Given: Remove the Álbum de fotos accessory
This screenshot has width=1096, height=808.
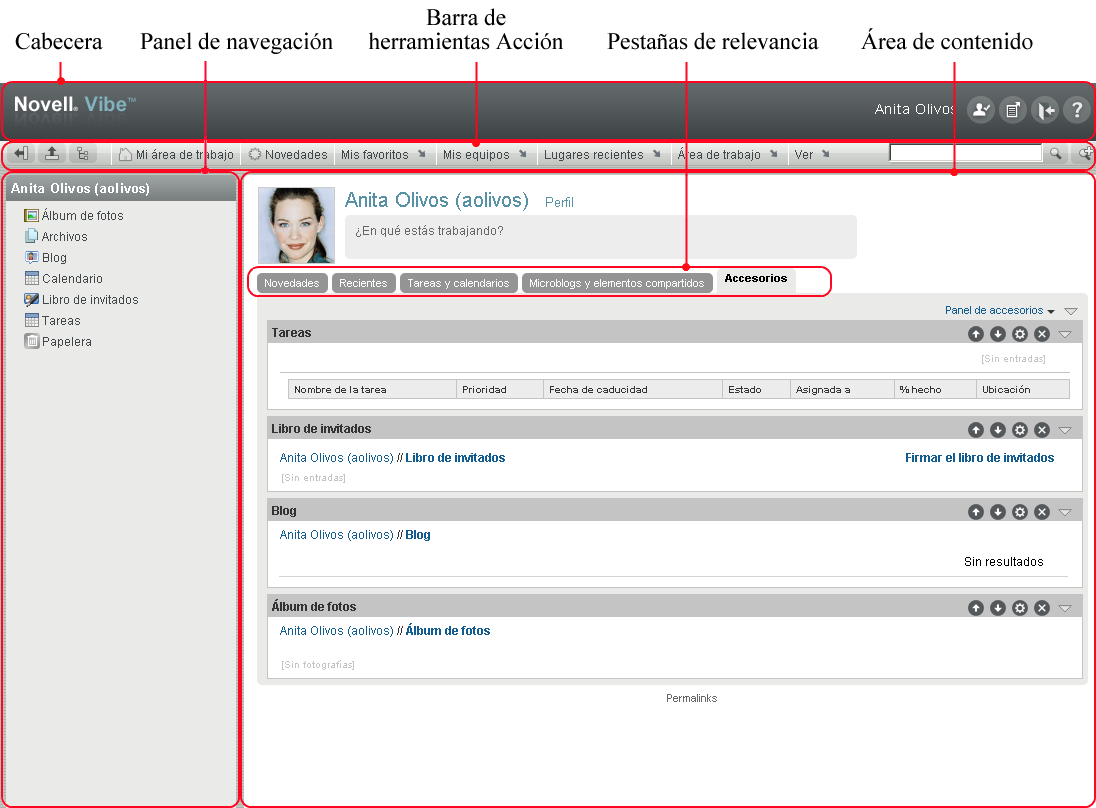Looking at the screenshot, I should point(1042,608).
